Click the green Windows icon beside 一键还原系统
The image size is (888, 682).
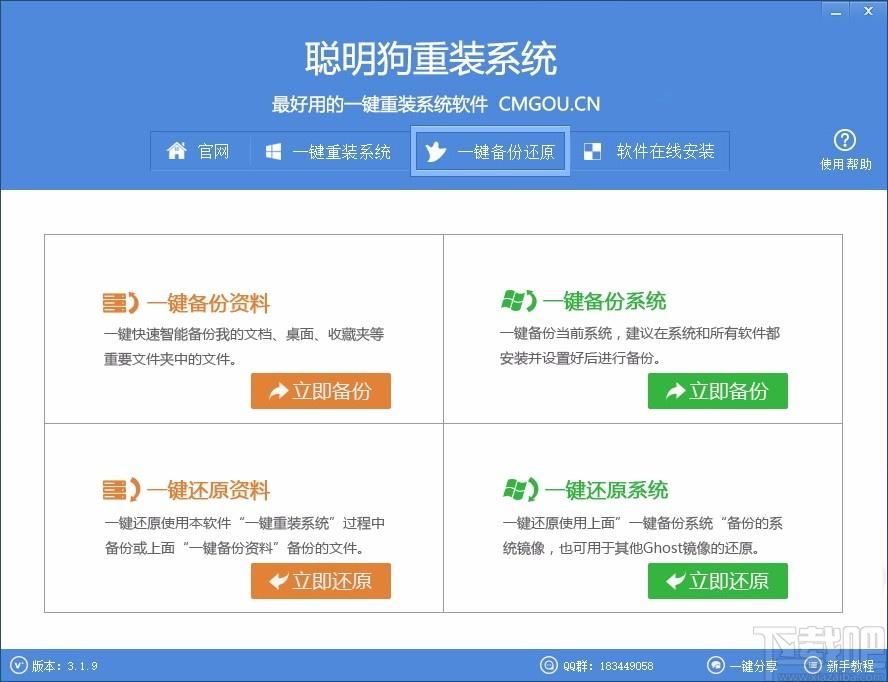click(x=520, y=489)
